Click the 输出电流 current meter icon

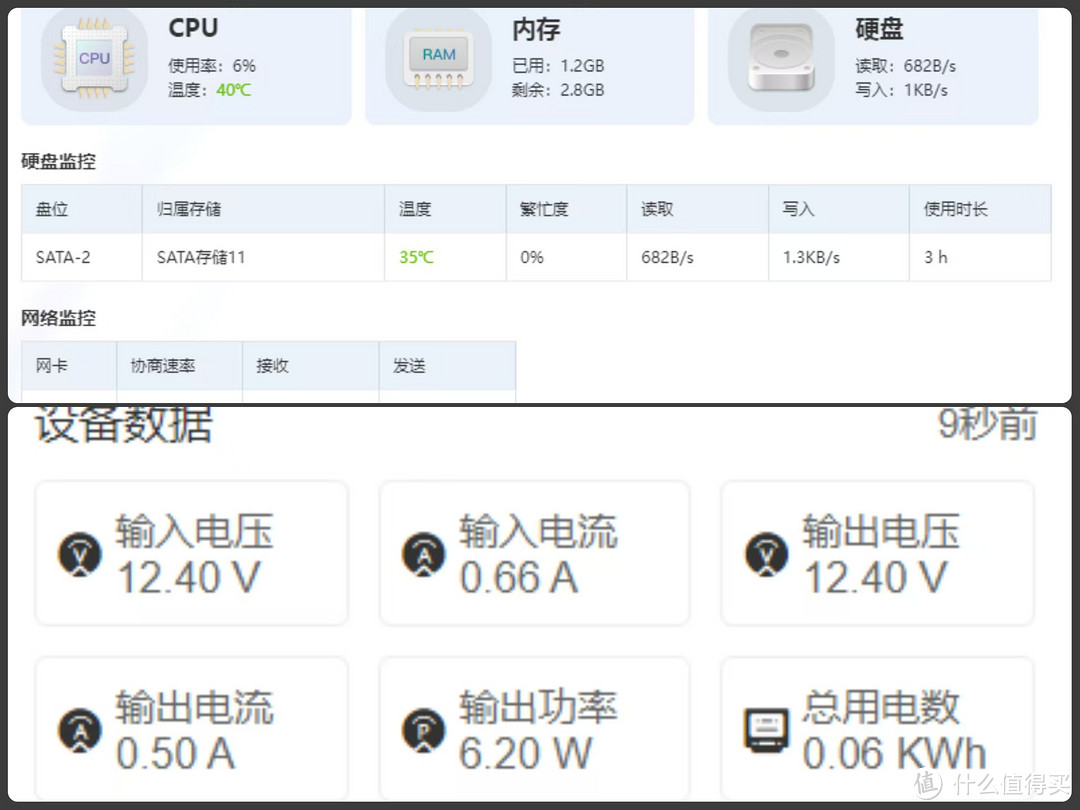(78, 727)
